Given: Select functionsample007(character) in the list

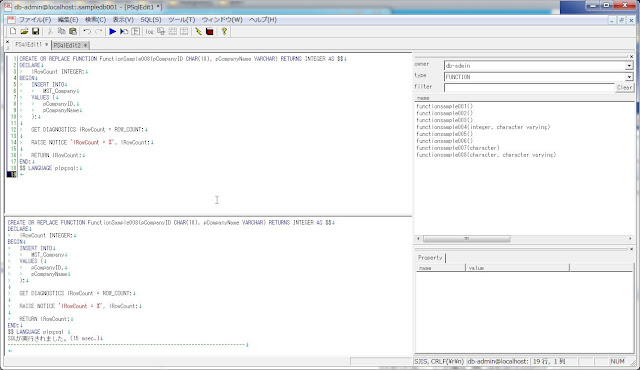Looking at the screenshot, I should pos(458,148).
